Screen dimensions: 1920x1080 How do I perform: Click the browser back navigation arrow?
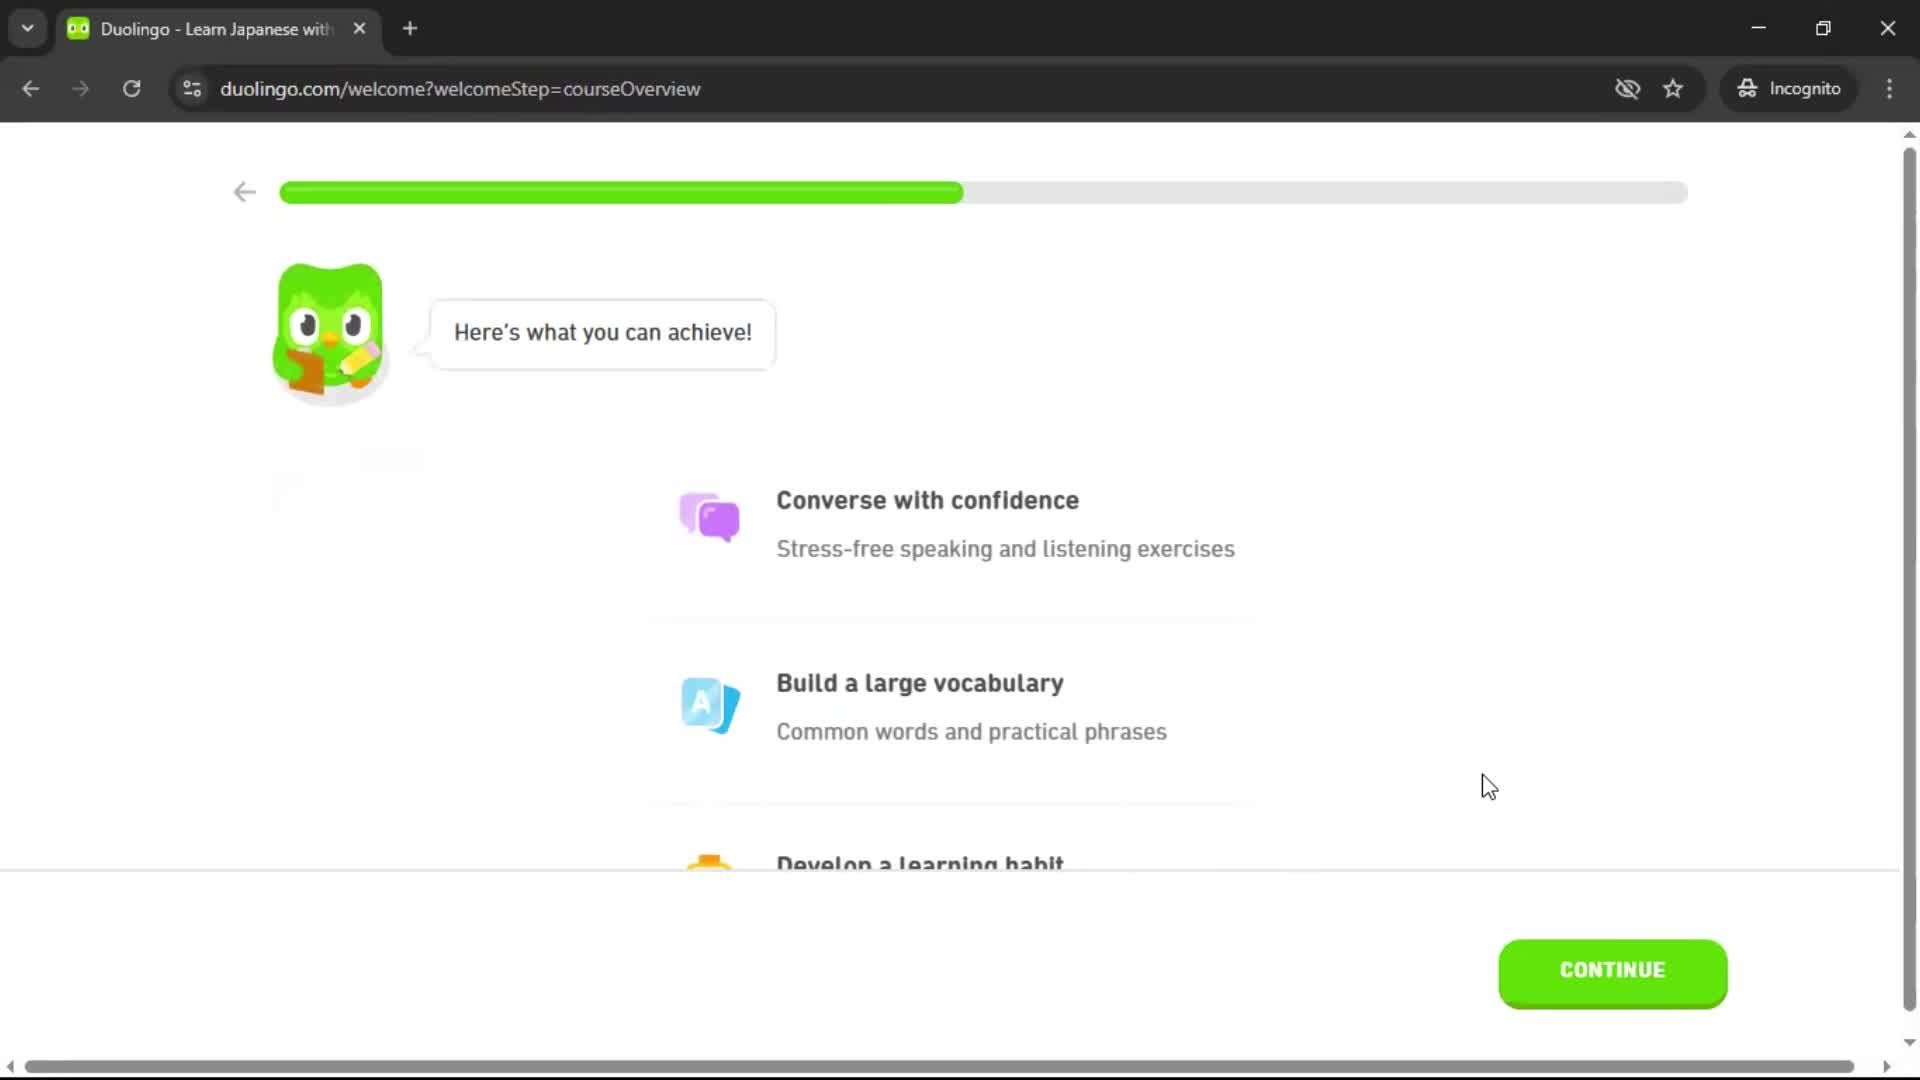(30, 89)
